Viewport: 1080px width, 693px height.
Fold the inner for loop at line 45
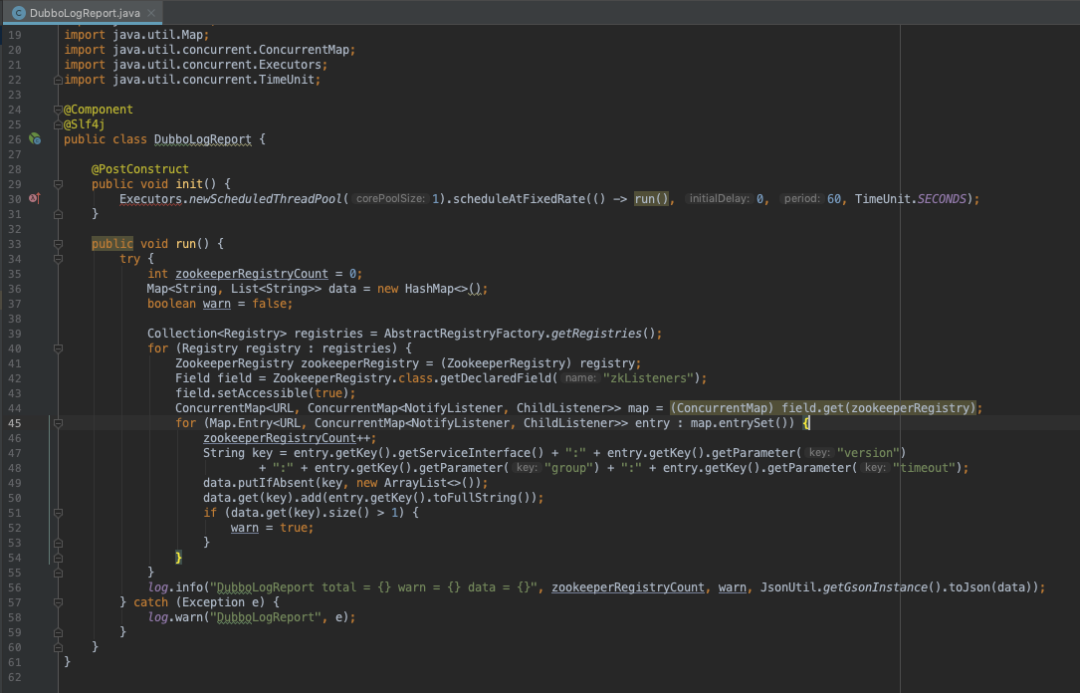(58, 423)
